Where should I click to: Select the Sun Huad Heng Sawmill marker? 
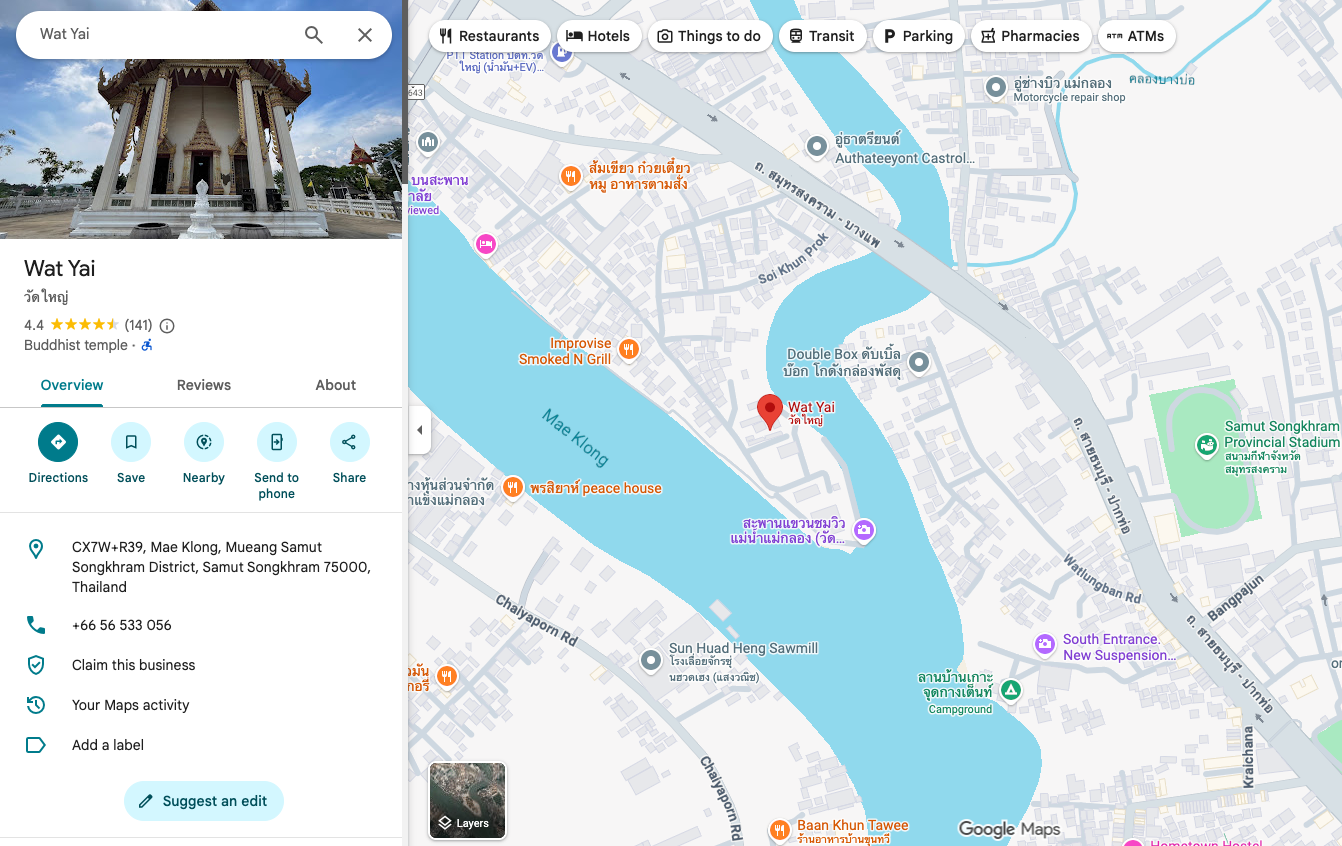(651, 660)
